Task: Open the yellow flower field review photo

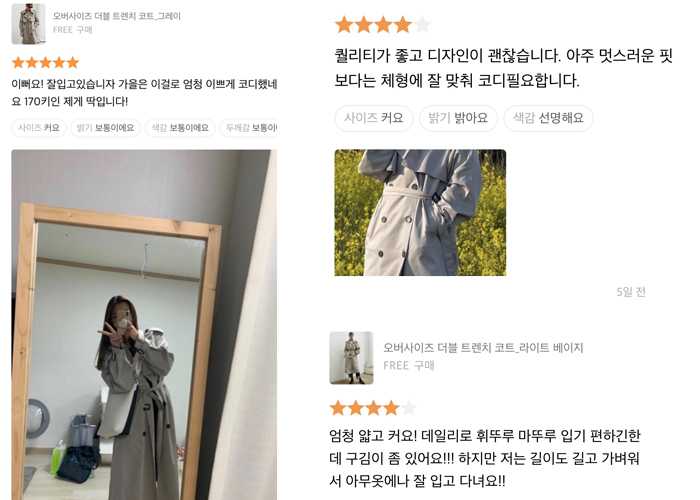Action: [420, 212]
